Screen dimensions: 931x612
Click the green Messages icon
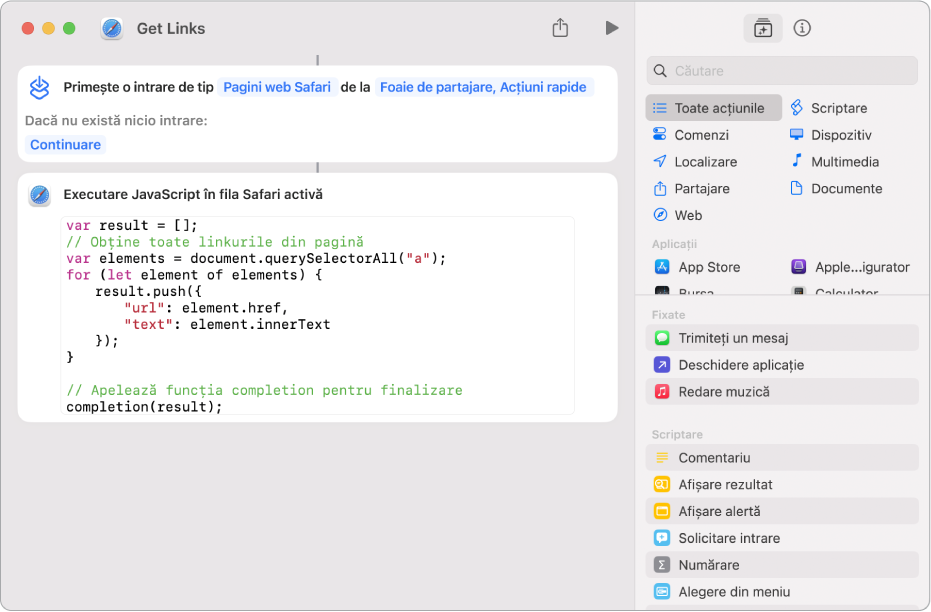pyautogui.click(x=661, y=338)
